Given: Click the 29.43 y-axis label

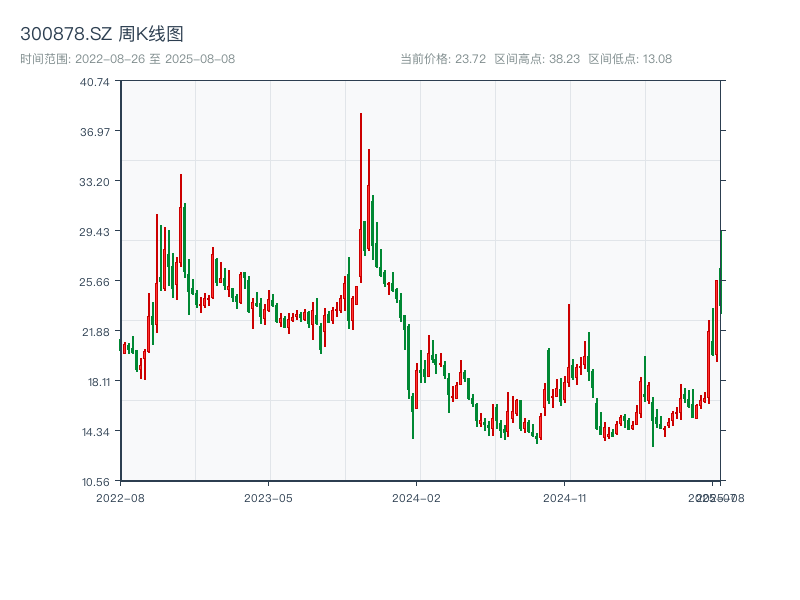Looking at the screenshot, I should coord(94,232).
